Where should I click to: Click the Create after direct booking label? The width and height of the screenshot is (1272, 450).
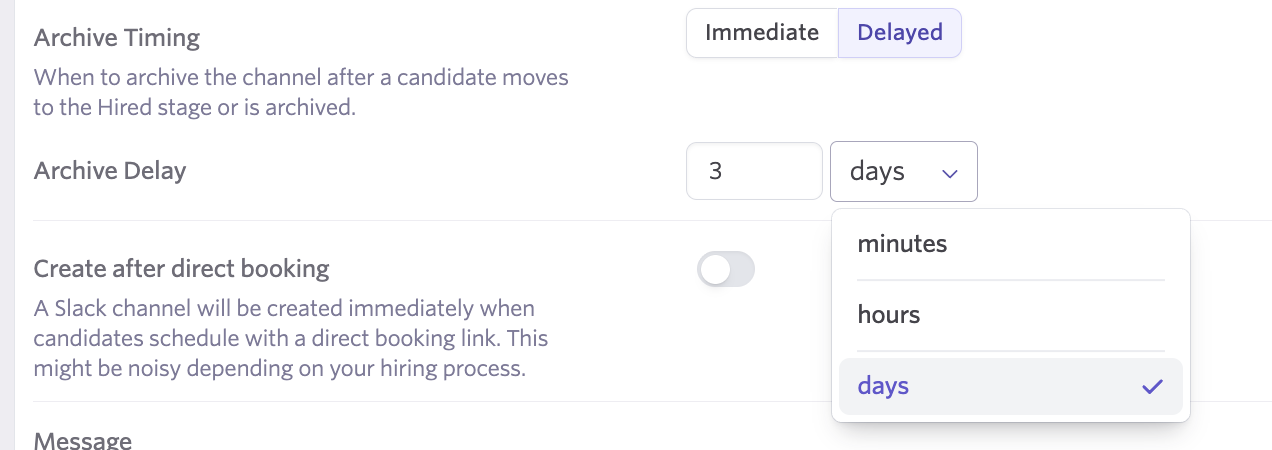[x=181, y=269]
